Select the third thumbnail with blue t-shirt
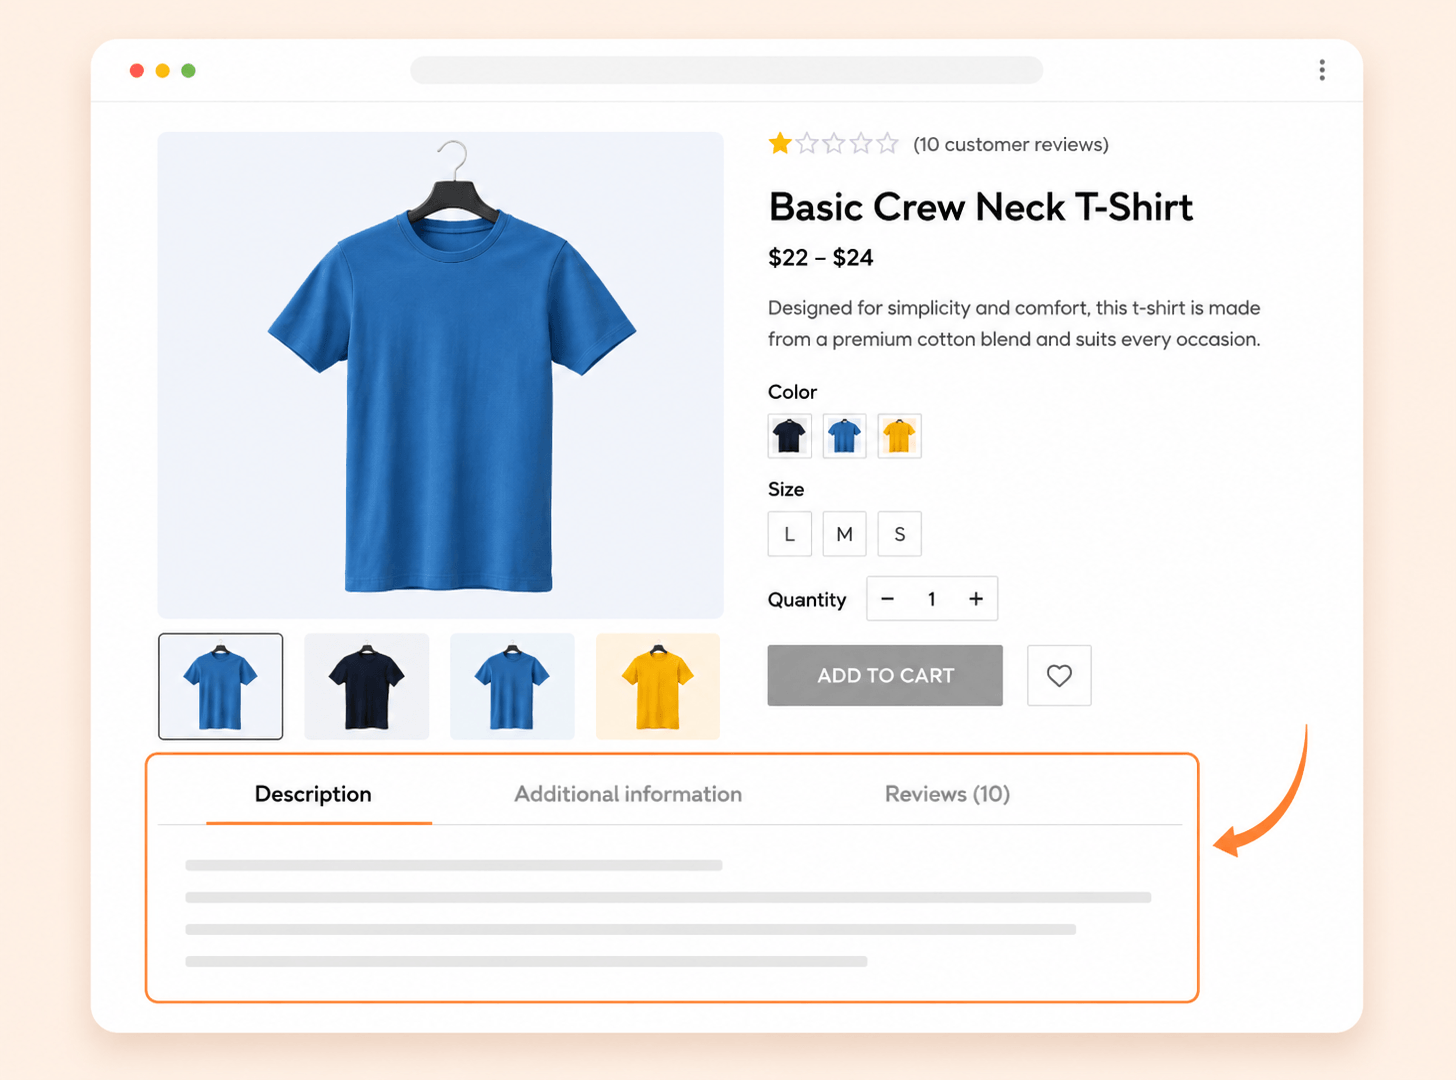This screenshot has height=1080, width=1456. click(513, 686)
